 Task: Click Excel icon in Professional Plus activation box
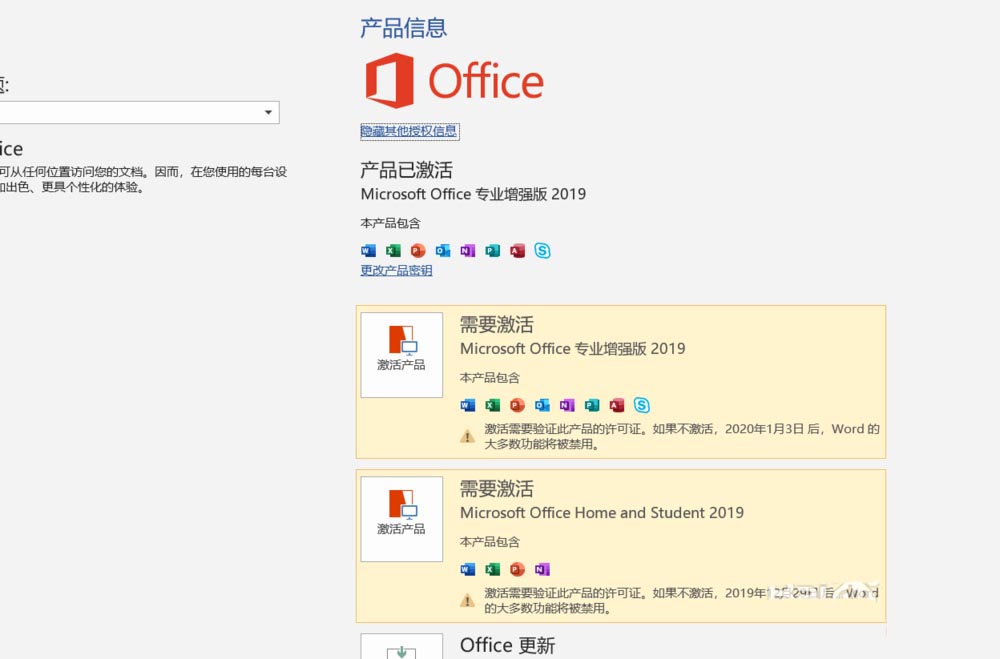(x=492, y=405)
